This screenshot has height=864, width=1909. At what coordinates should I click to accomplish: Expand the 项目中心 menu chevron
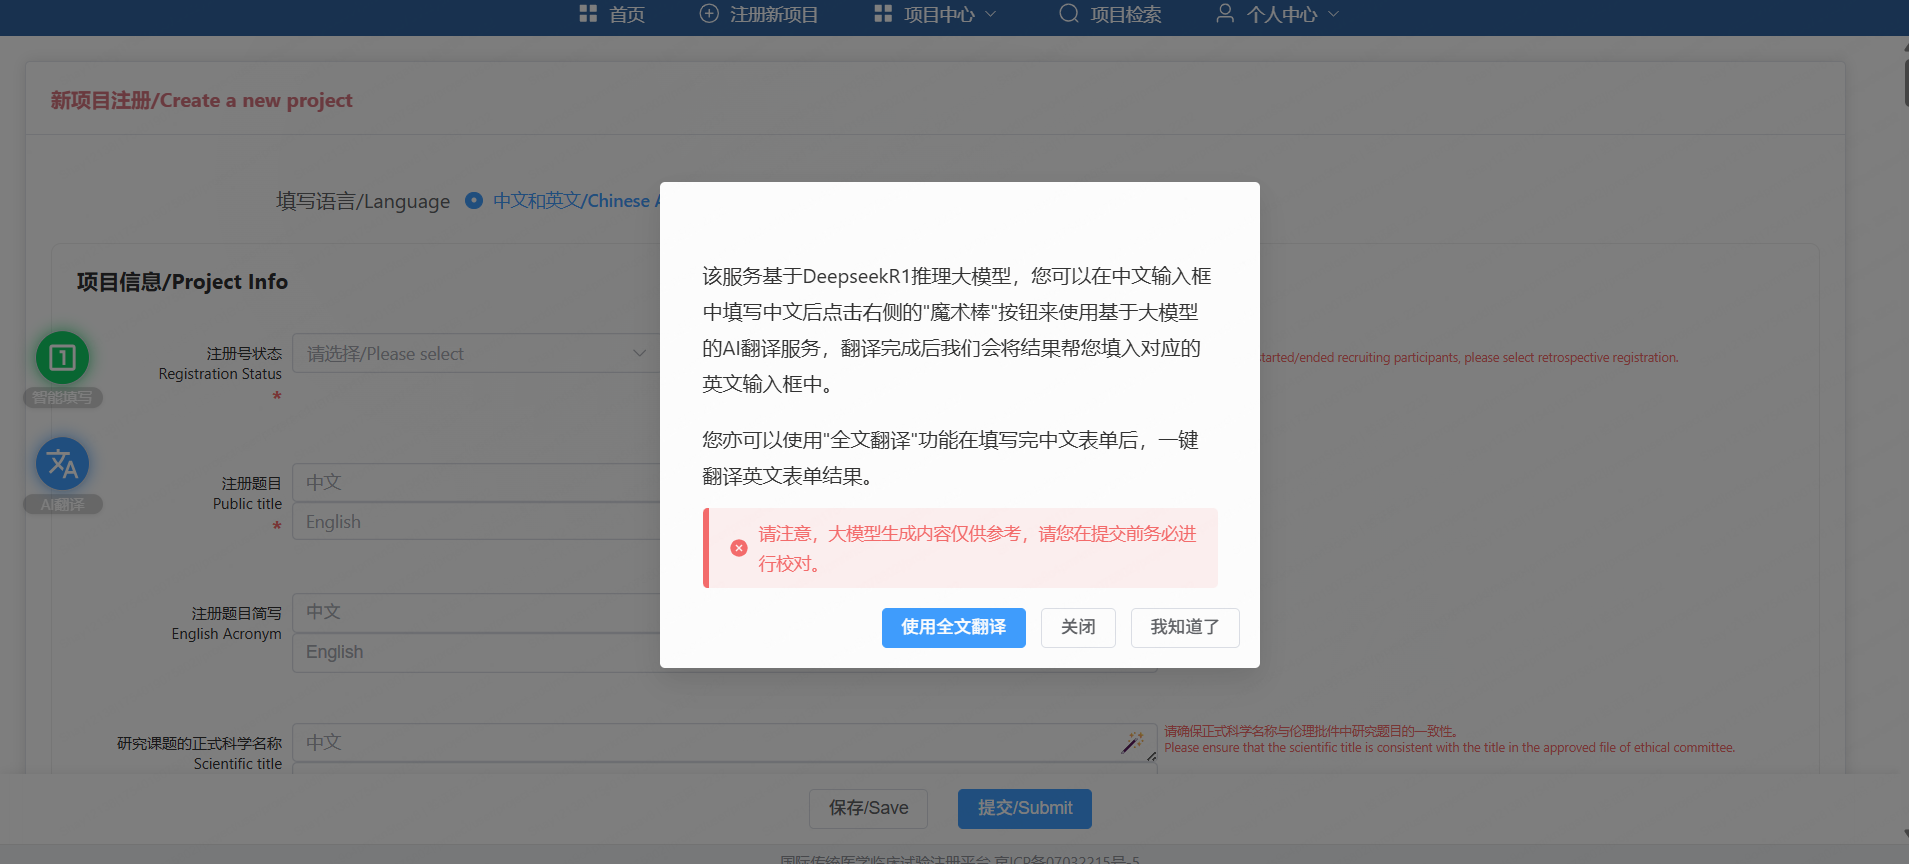coord(991,14)
